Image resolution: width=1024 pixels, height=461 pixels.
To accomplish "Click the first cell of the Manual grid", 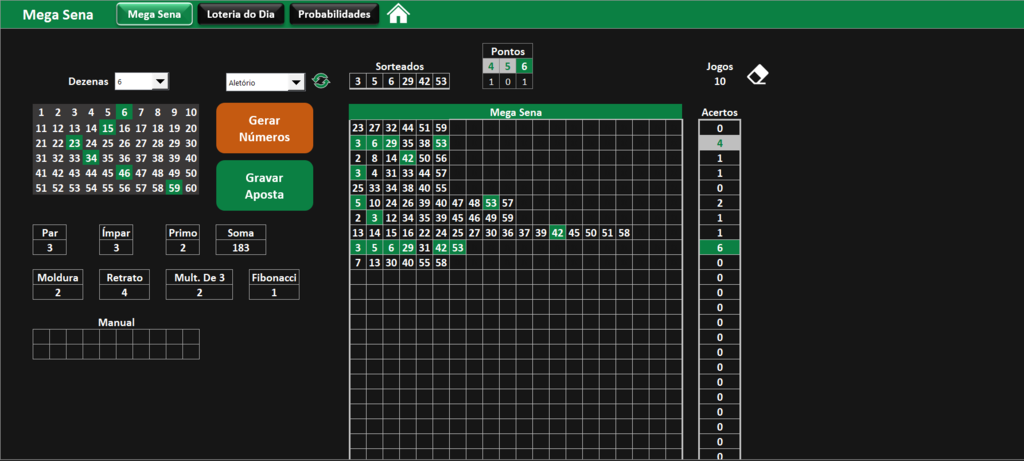I will coord(41,336).
